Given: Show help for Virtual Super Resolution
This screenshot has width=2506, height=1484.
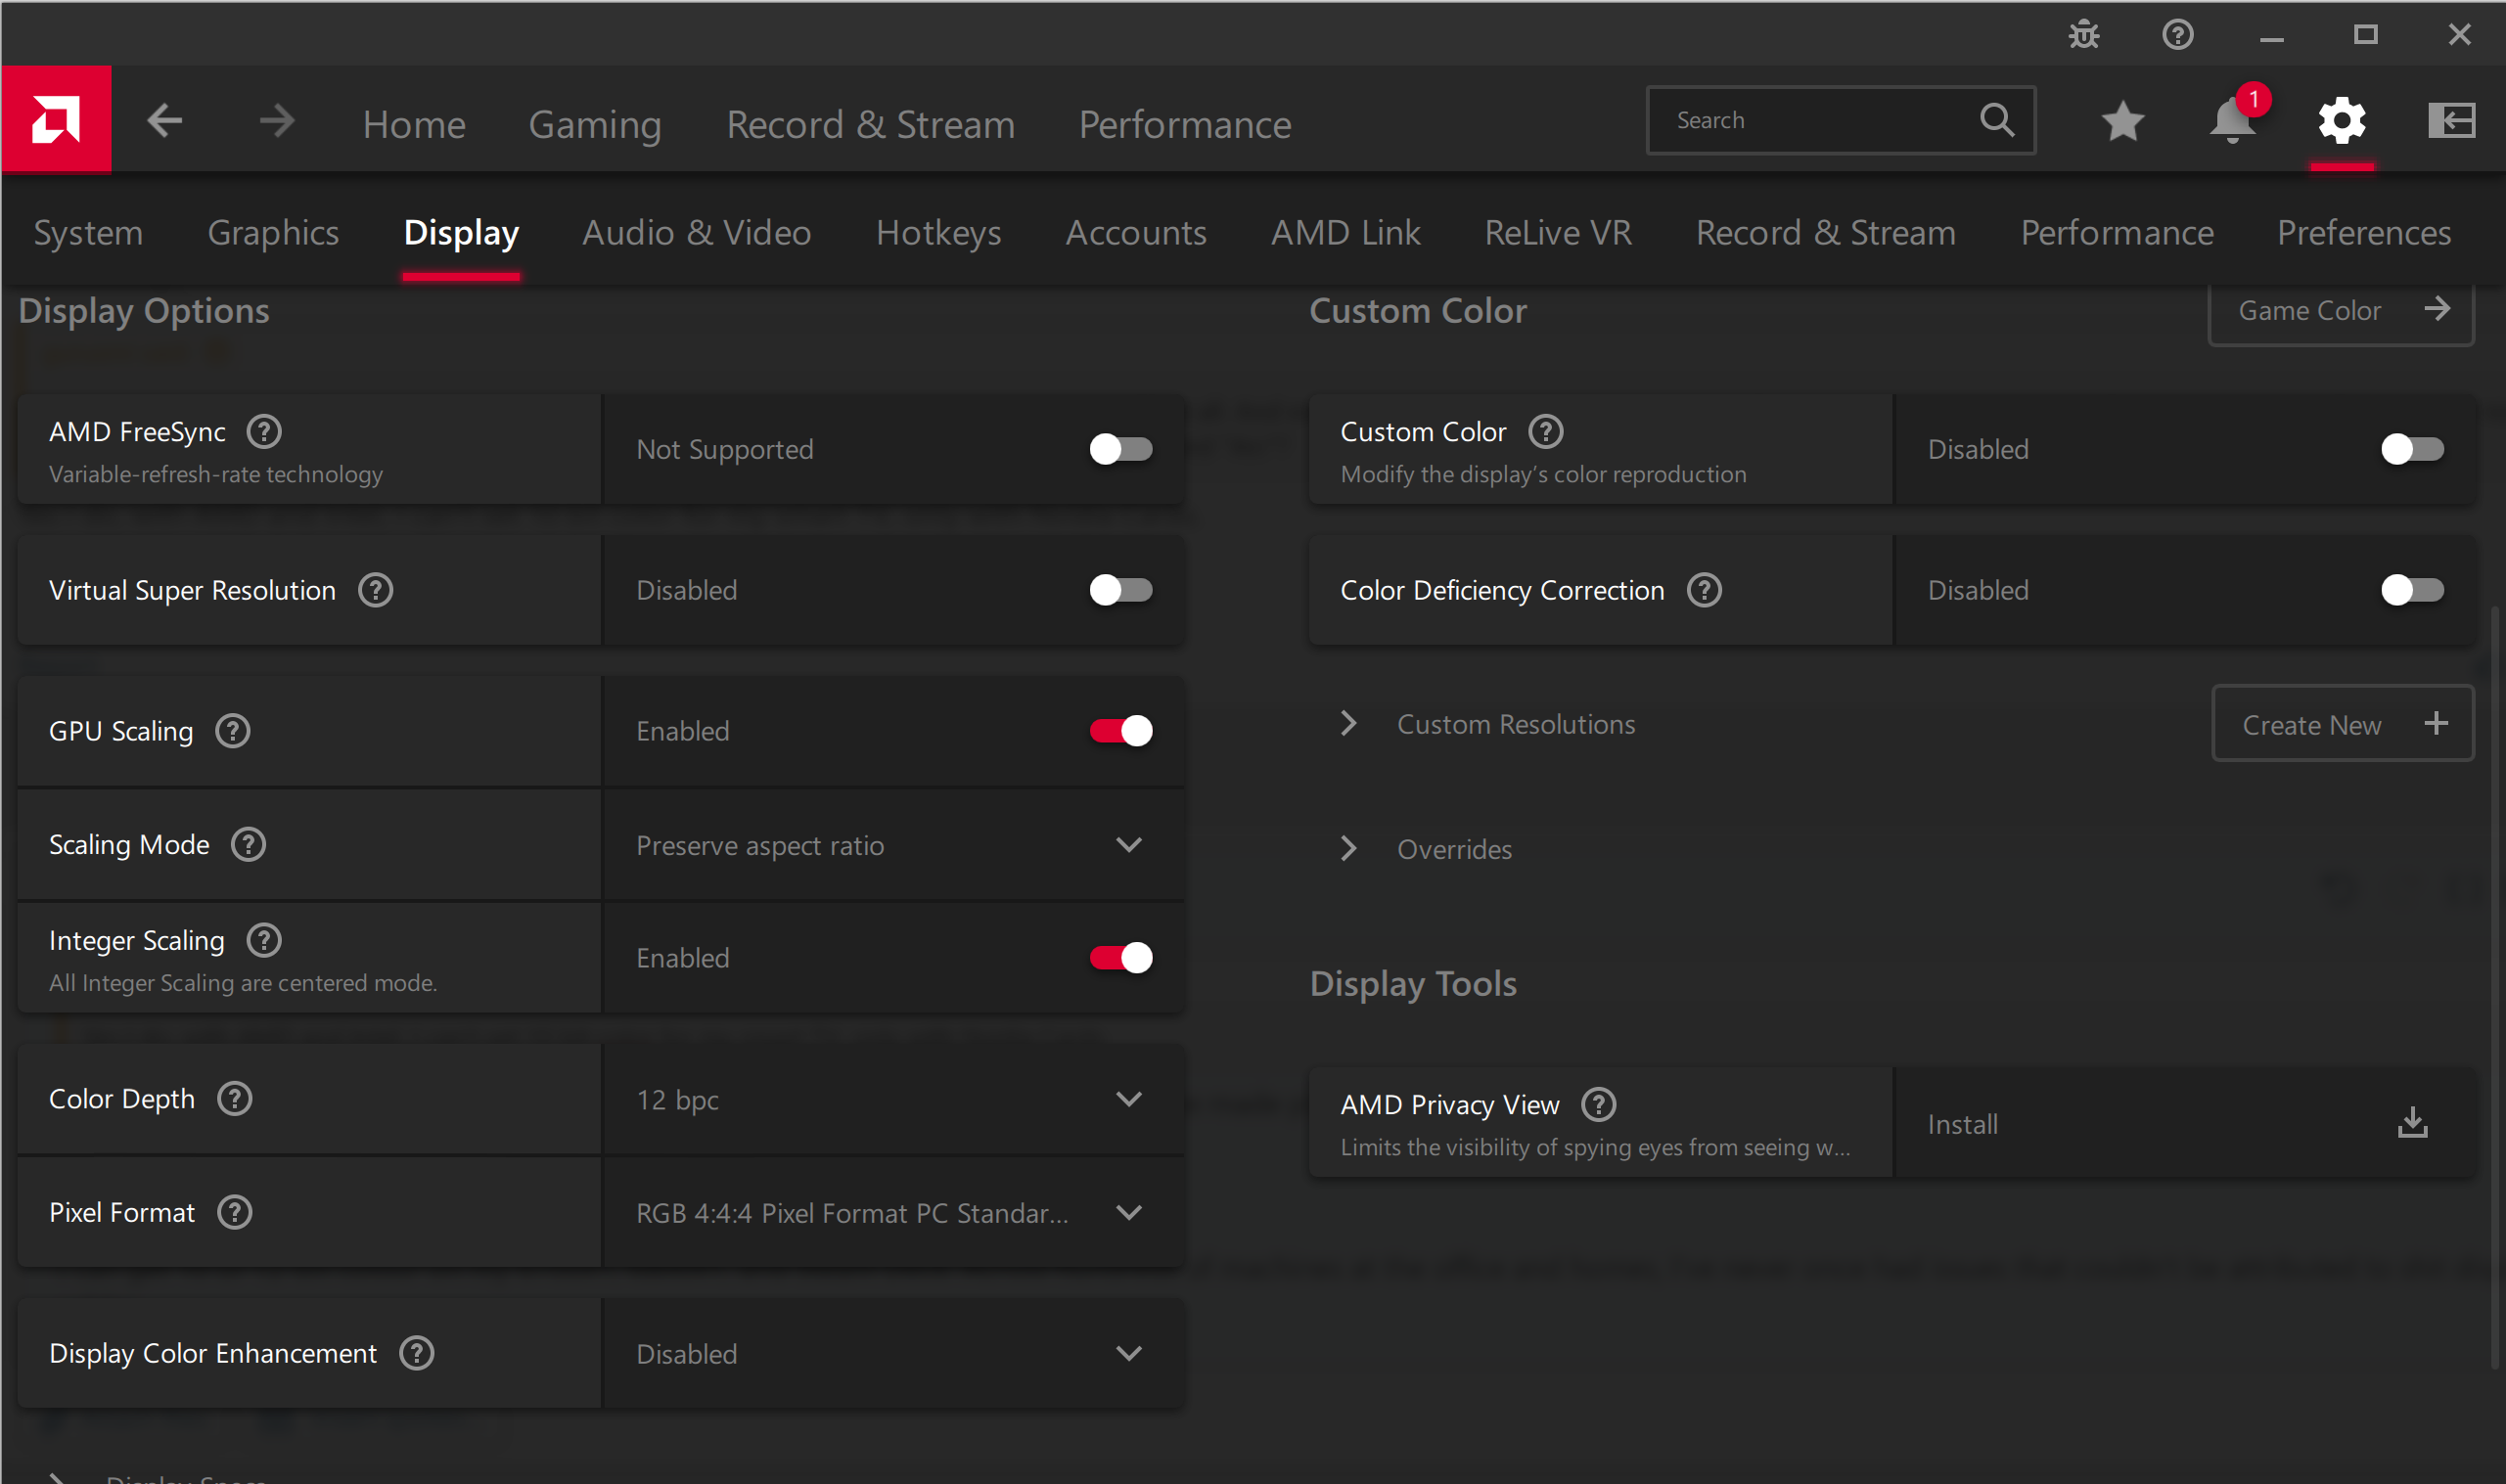Looking at the screenshot, I should [375, 590].
